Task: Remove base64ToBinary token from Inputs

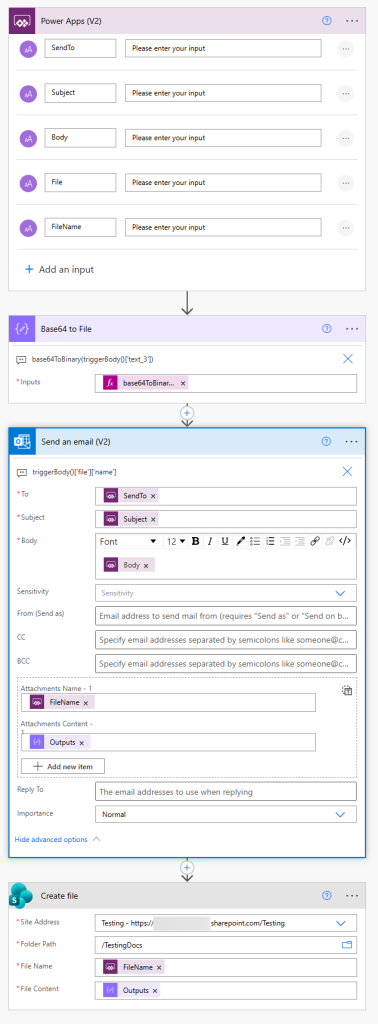Action: tap(183, 383)
